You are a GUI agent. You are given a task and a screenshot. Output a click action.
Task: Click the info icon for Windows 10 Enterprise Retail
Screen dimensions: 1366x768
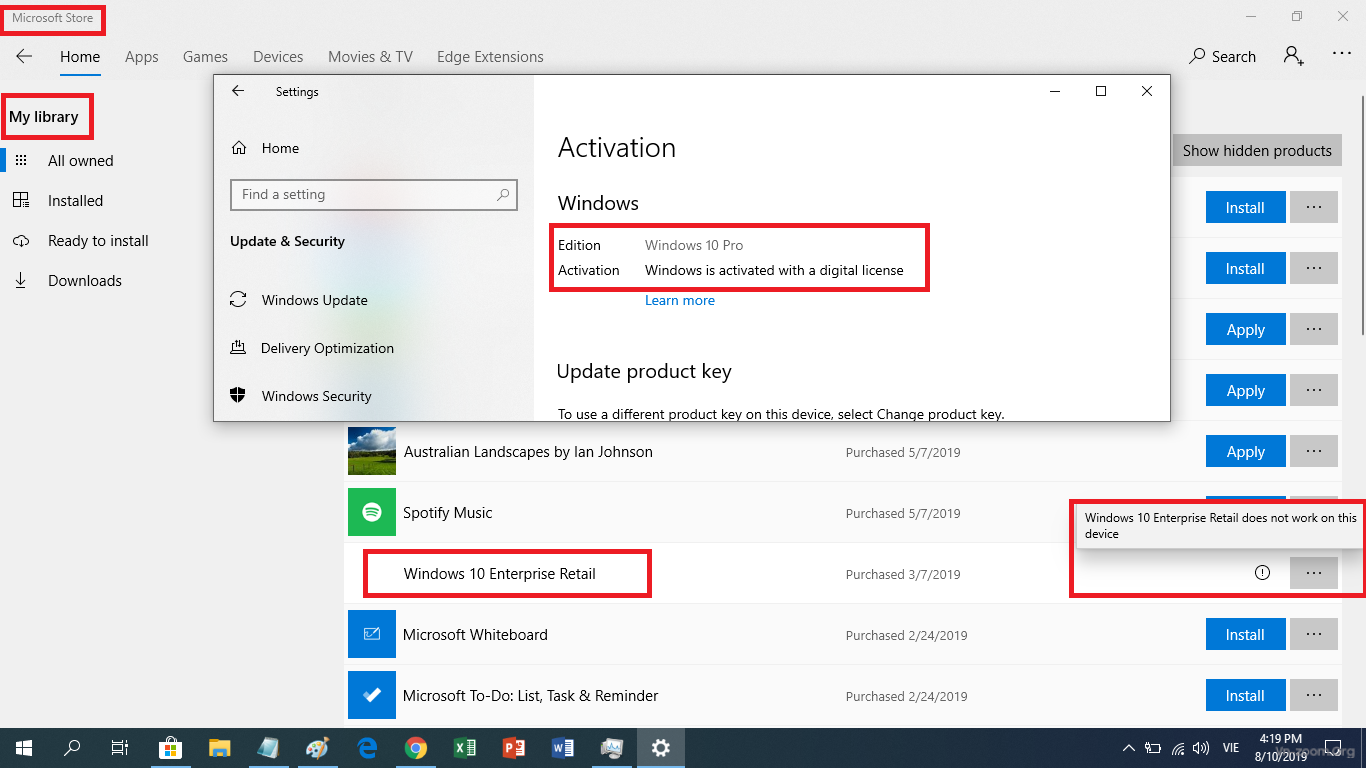pyautogui.click(x=1262, y=573)
